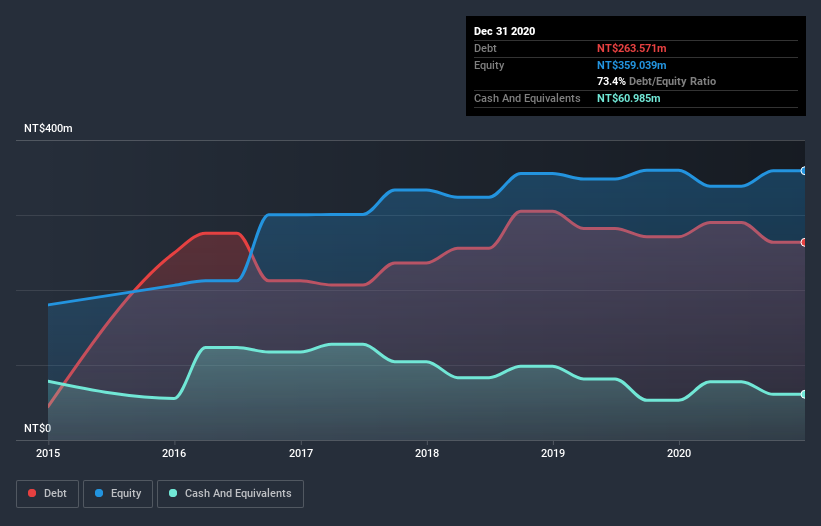Toggle the Debt legend button
This screenshot has width=821, height=526.
47,494
